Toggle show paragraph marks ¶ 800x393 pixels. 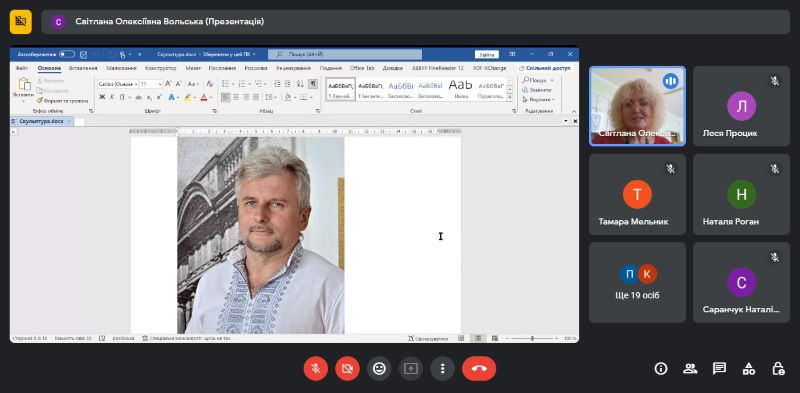click(x=313, y=84)
